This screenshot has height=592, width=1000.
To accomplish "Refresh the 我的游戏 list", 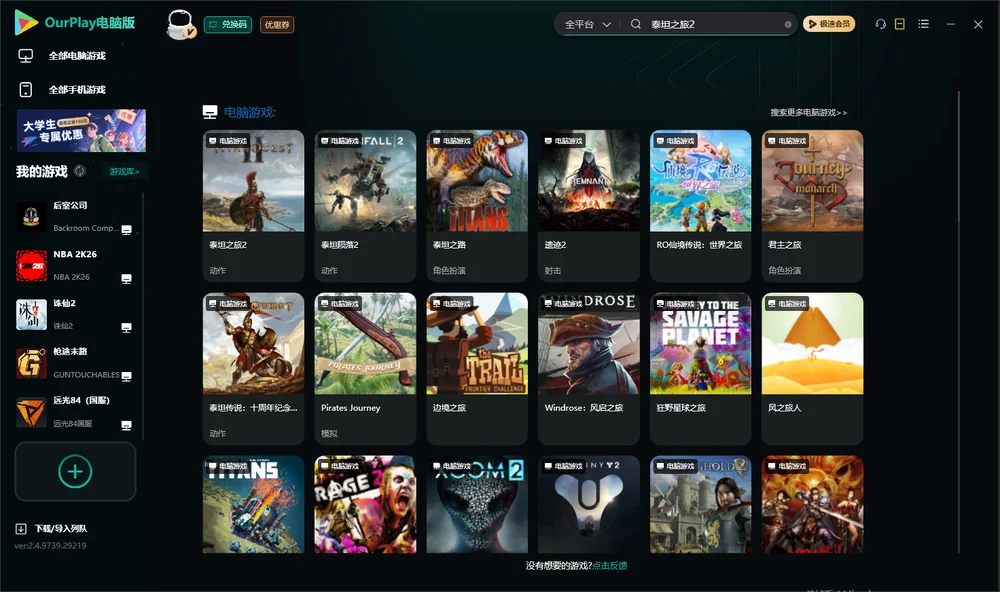I will pos(80,171).
